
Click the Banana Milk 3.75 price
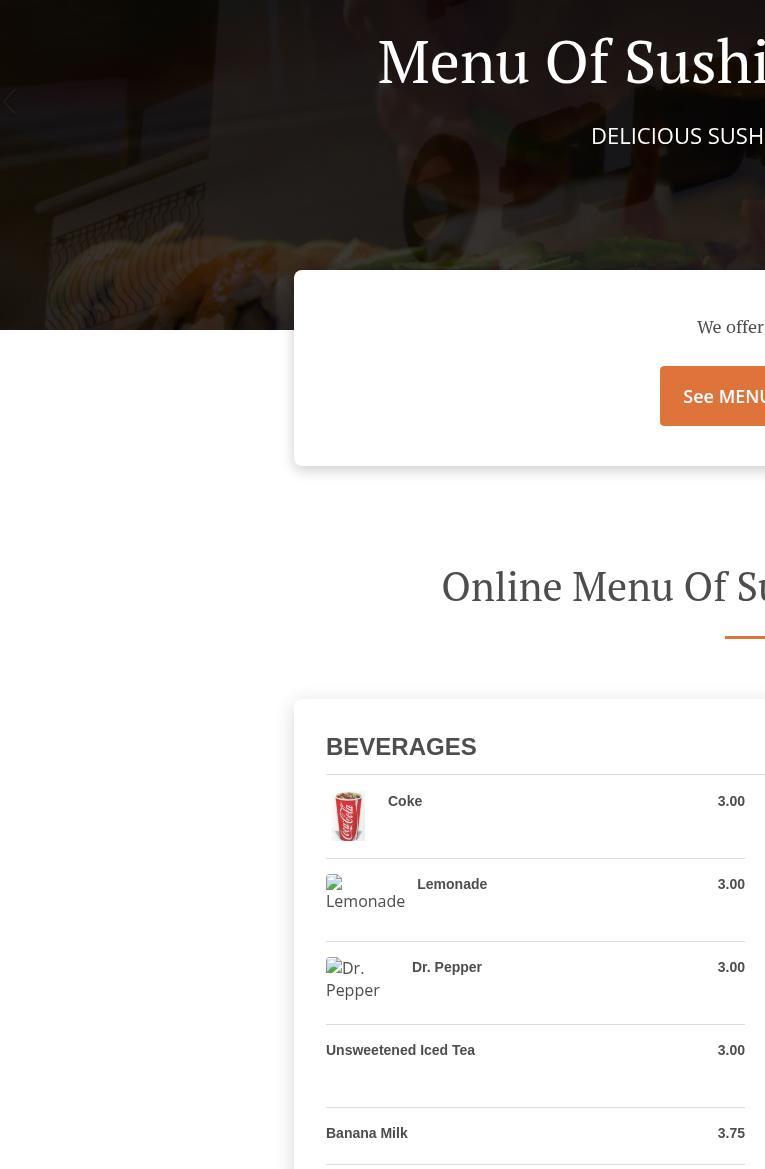click(x=731, y=1132)
